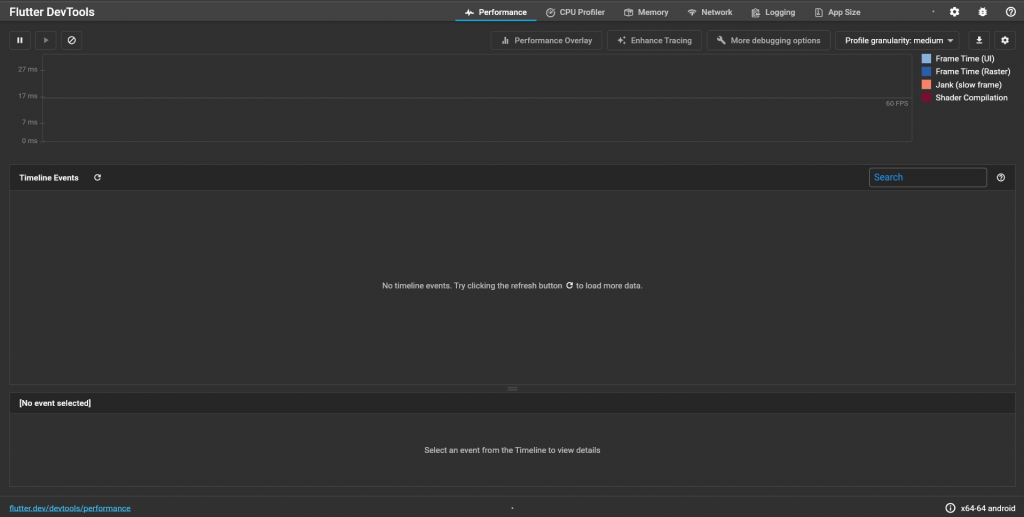Click the resume play icon
1024x517 pixels.
46,40
